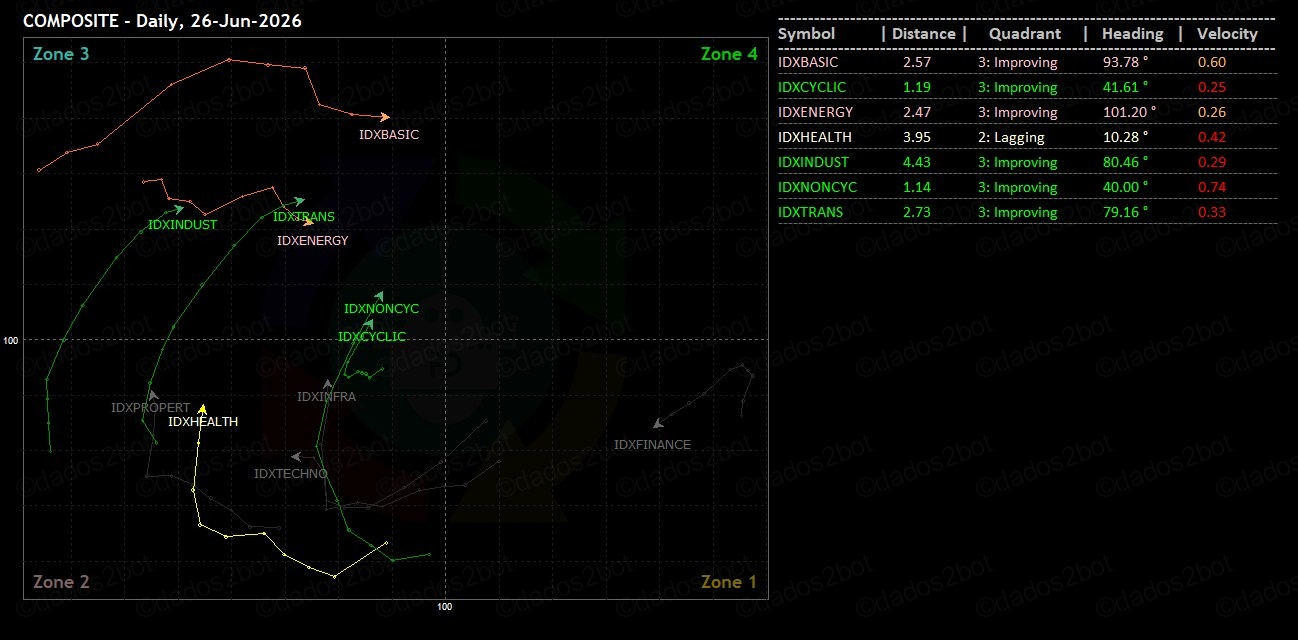This screenshot has width=1298, height=640.
Task: Select IDXTRANS in the symbol table
Action: pyautogui.click(x=810, y=212)
